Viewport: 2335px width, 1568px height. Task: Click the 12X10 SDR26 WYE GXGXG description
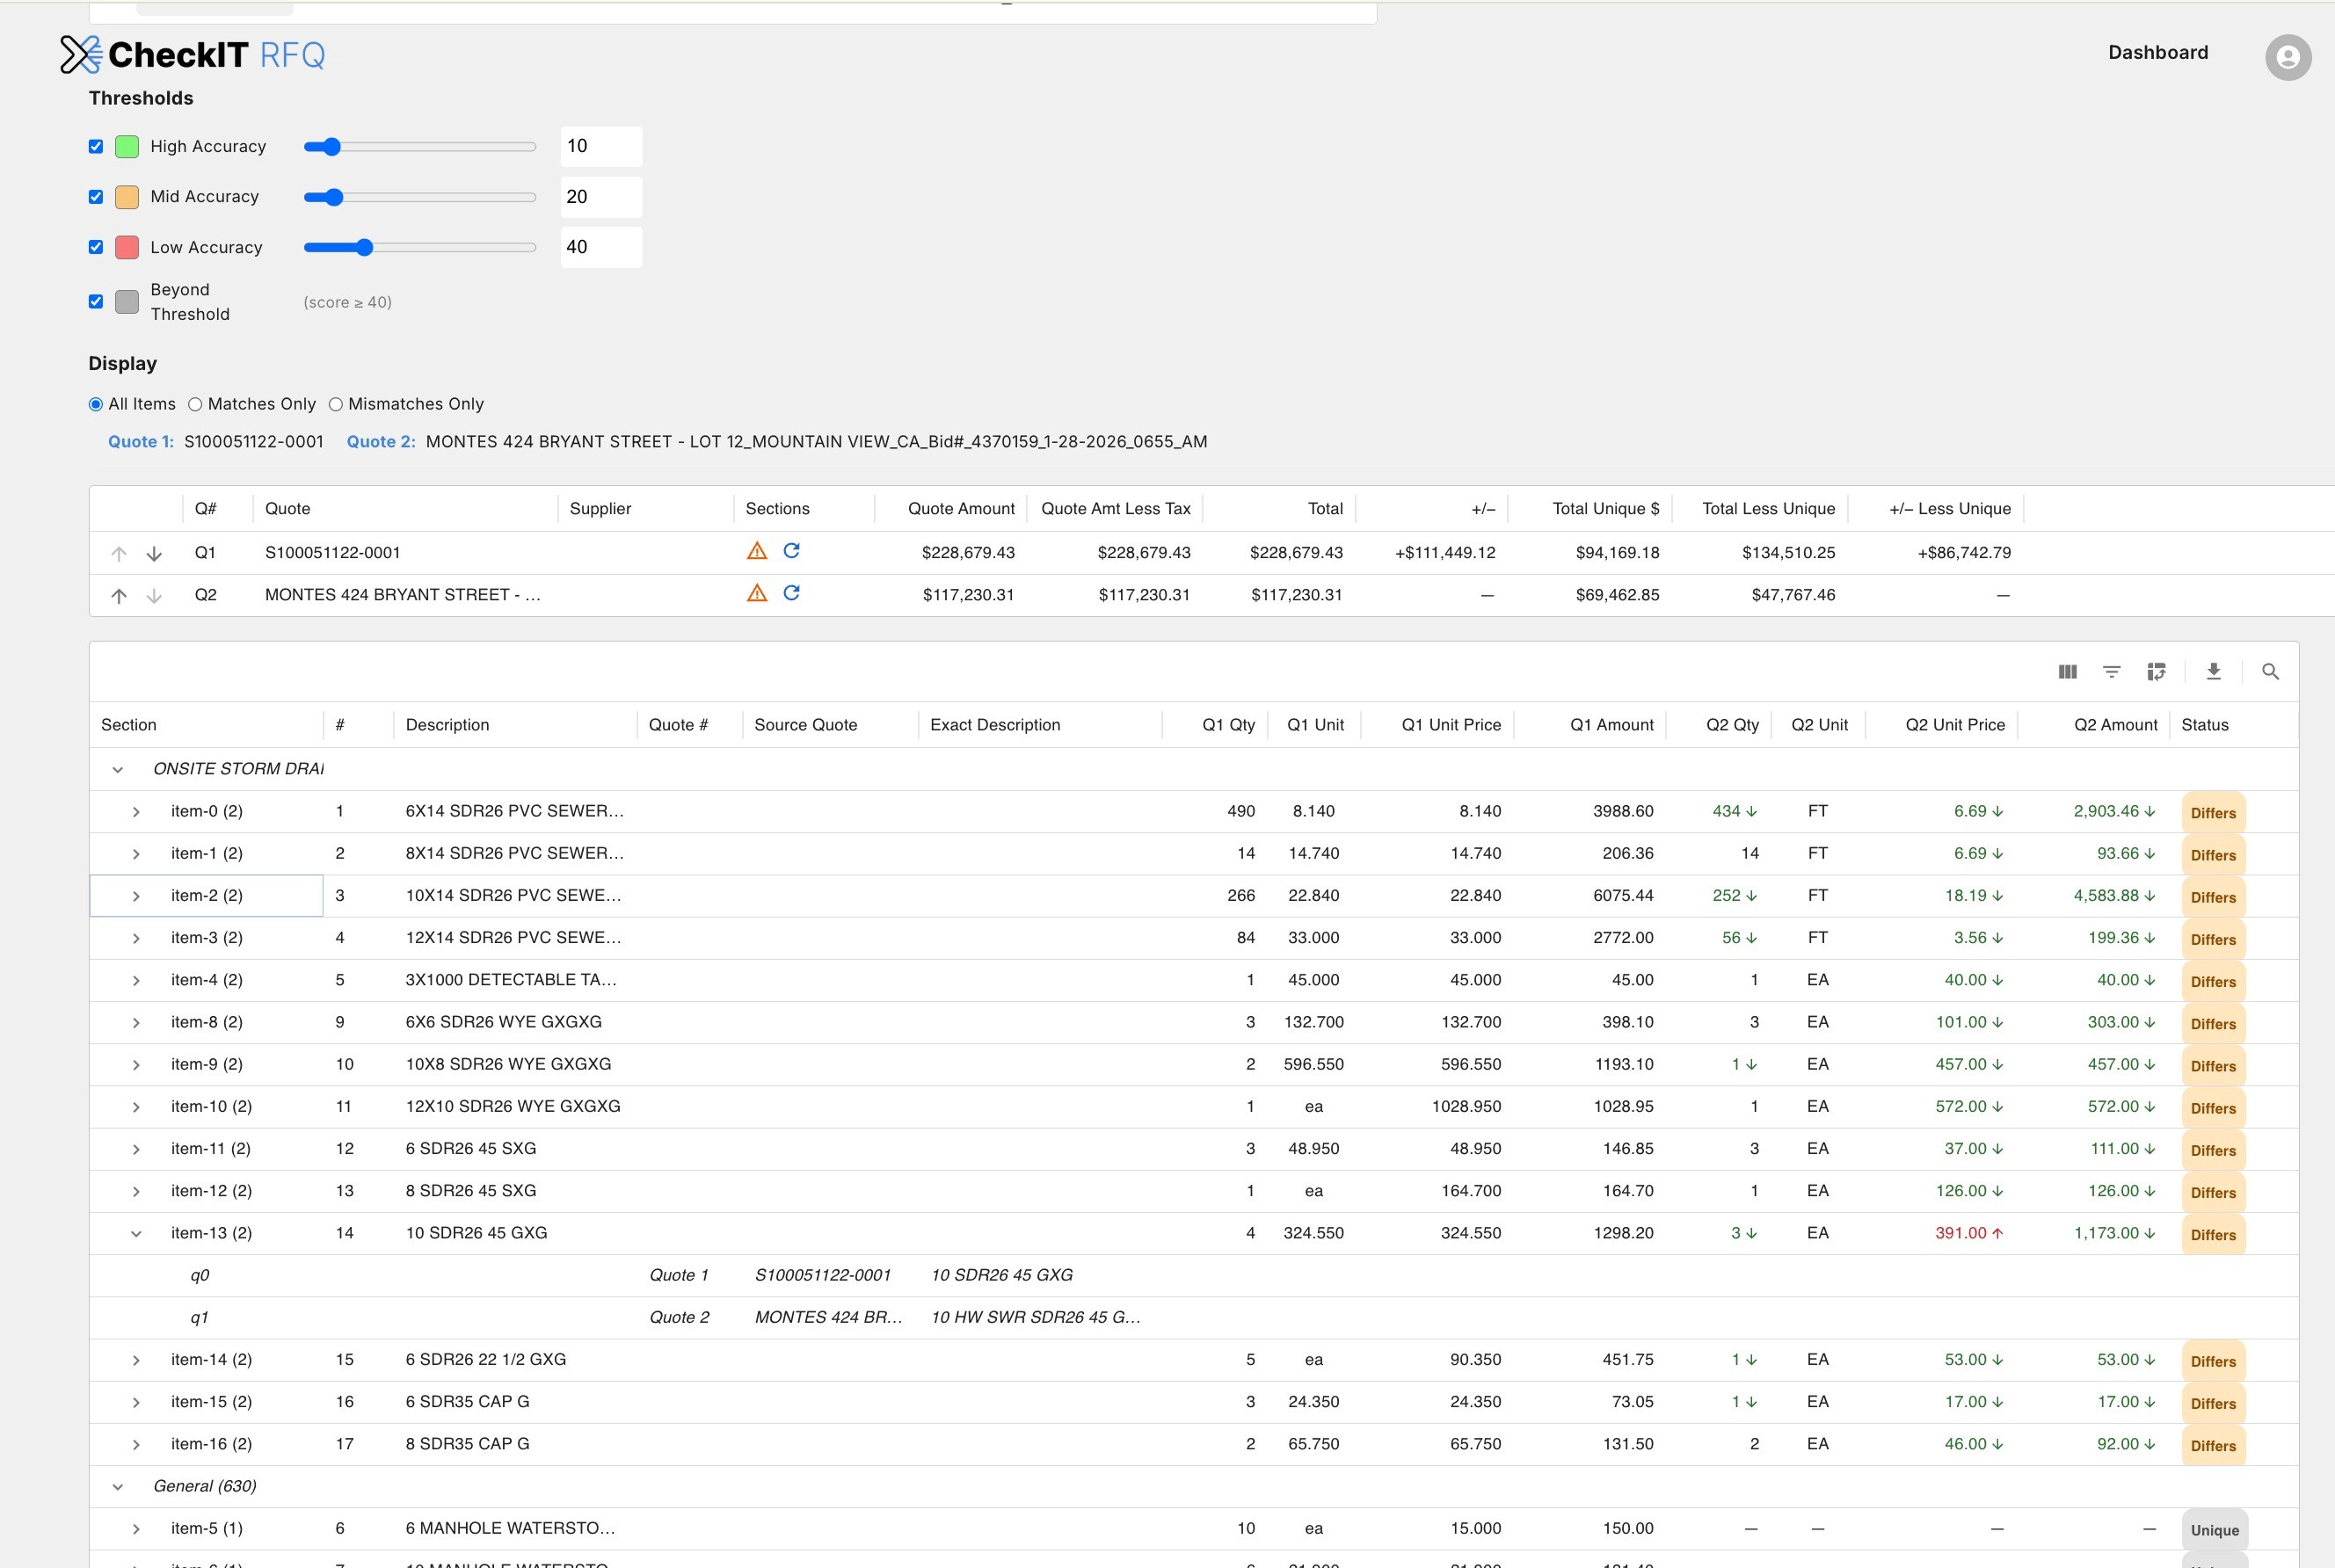[513, 1106]
